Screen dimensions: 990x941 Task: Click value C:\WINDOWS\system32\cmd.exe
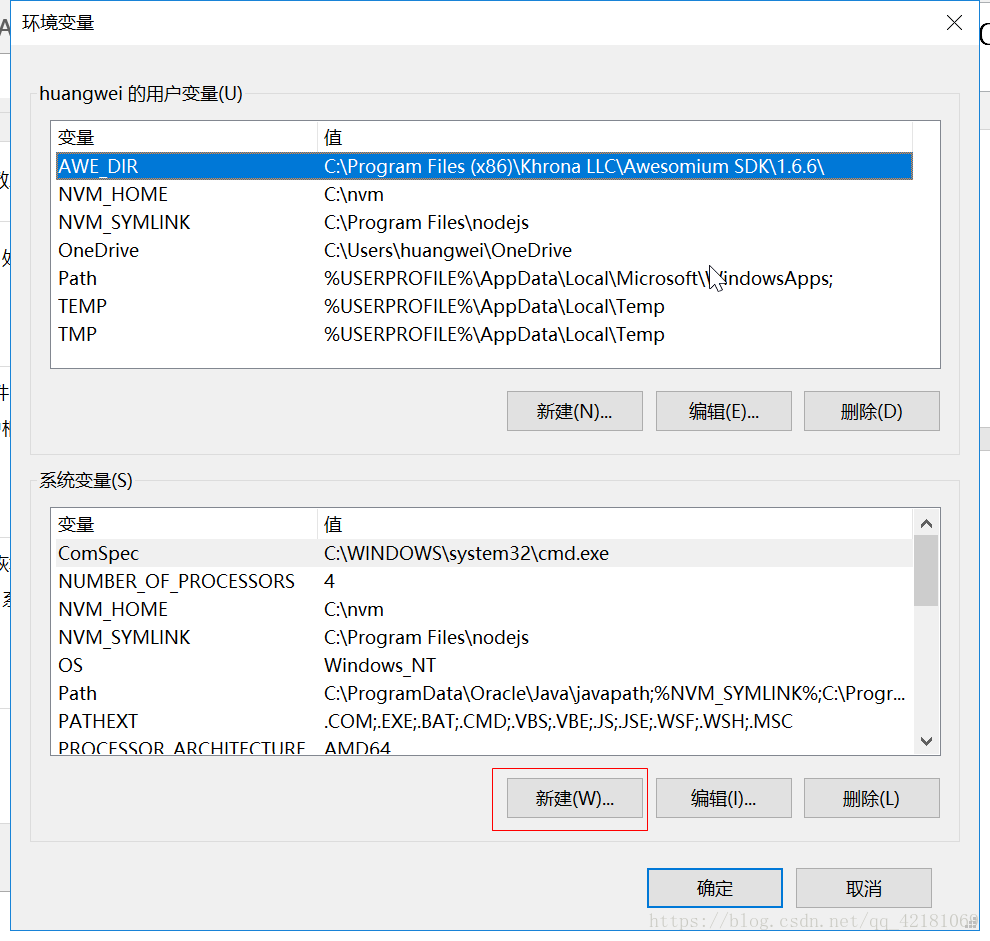pos(466,553)
